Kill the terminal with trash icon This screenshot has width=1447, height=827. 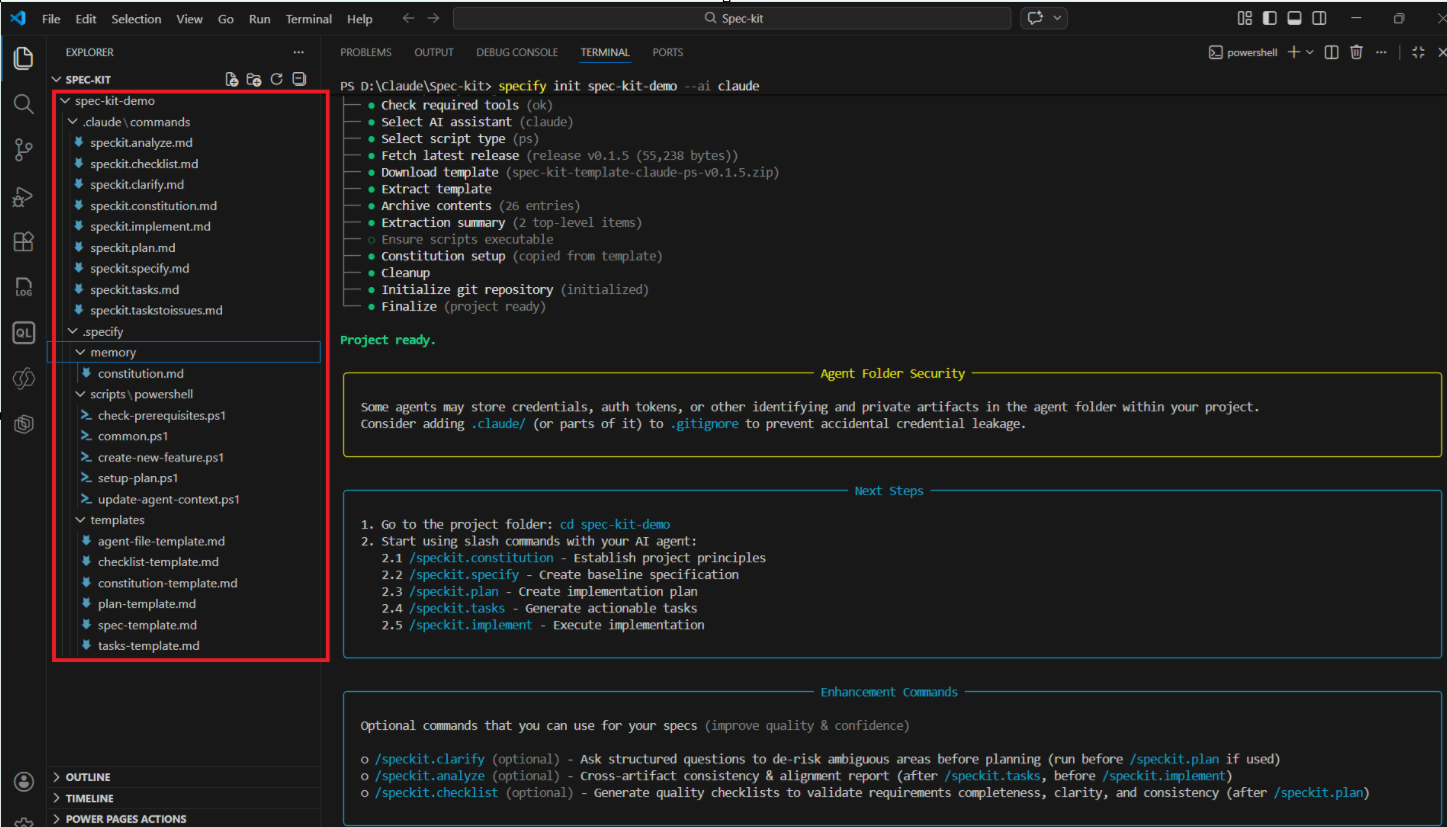click(1356, 52)
